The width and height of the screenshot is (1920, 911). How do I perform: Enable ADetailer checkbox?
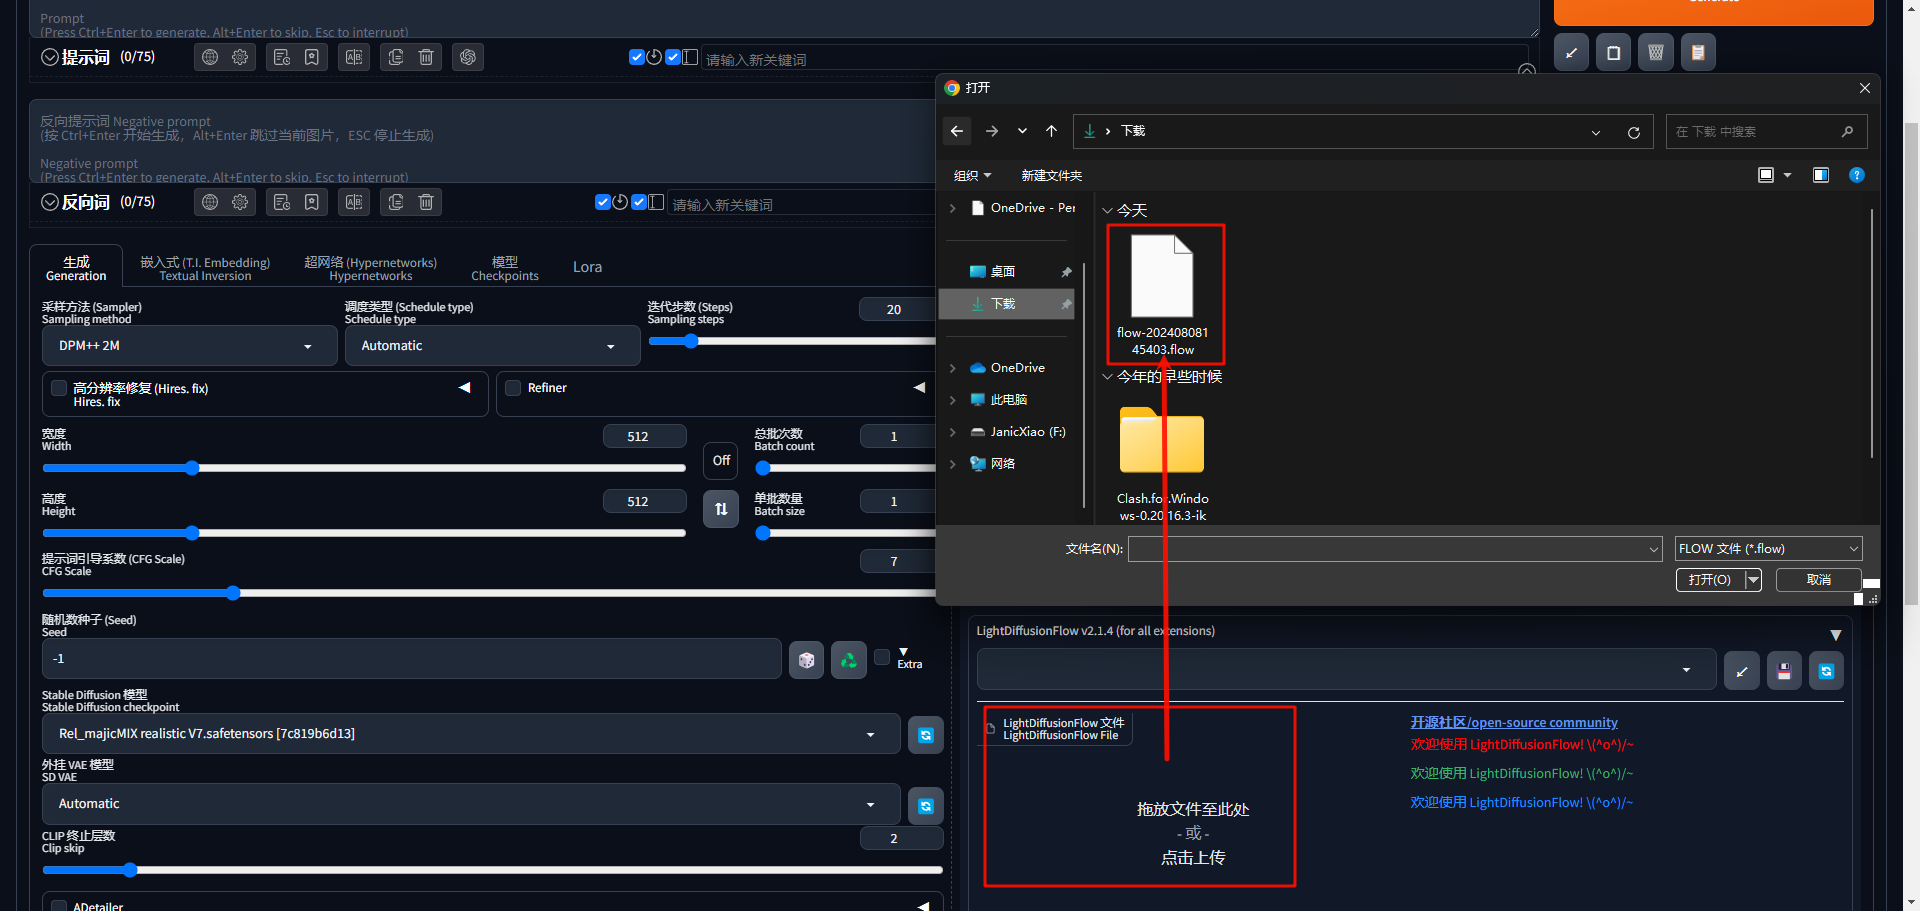coord(59,906)
